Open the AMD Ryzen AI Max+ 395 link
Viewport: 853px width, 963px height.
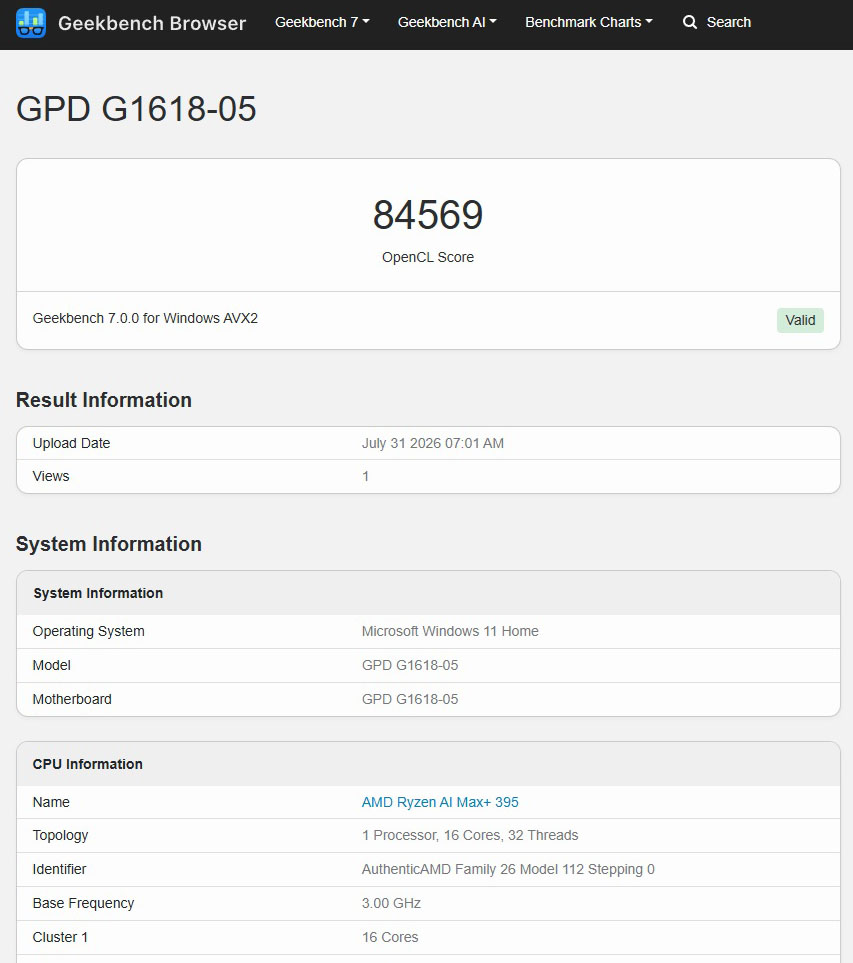(440, 802)
